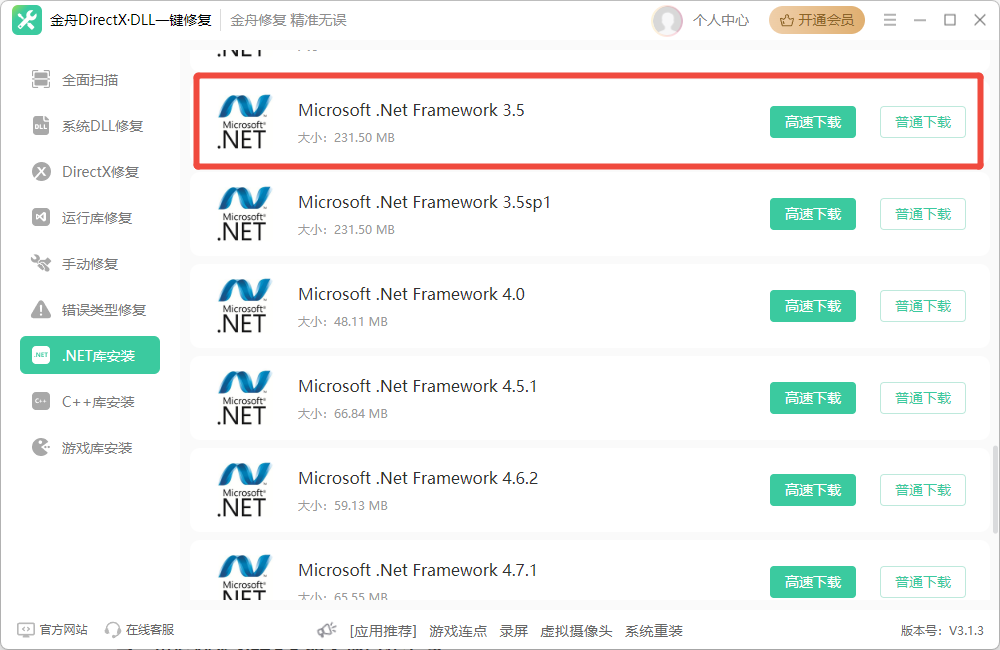Click 普通下载 for .Net Framework 4.7.1
Image resolution: width=1000 pixels, height=650 pixels.
pos(923,581)
